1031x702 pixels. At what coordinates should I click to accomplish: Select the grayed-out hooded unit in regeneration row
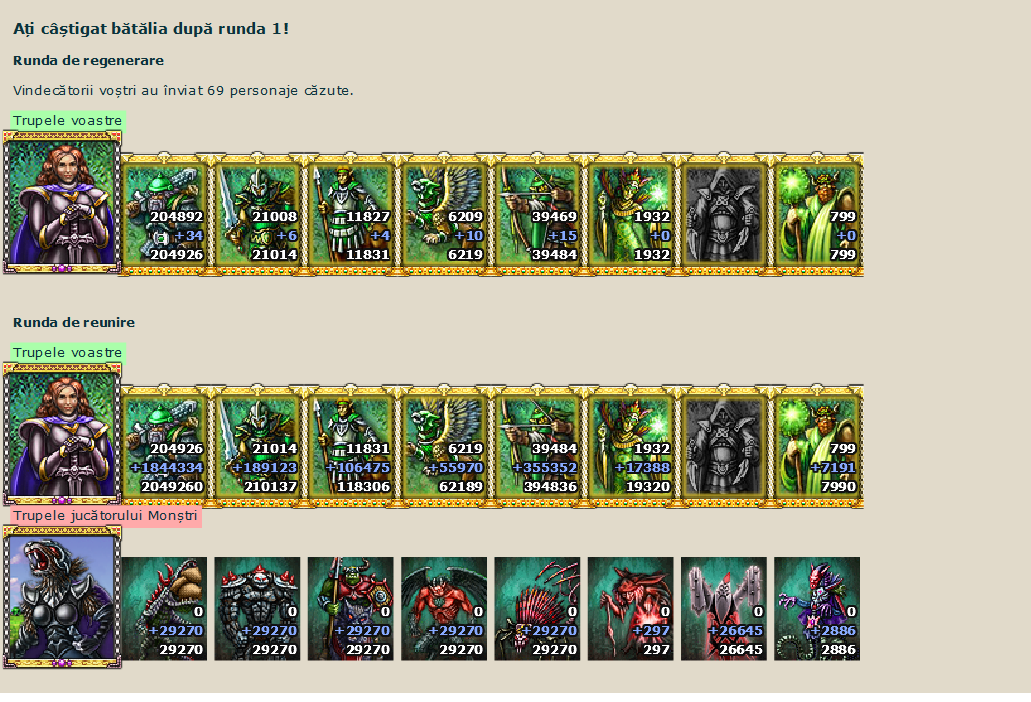point(723,215)
